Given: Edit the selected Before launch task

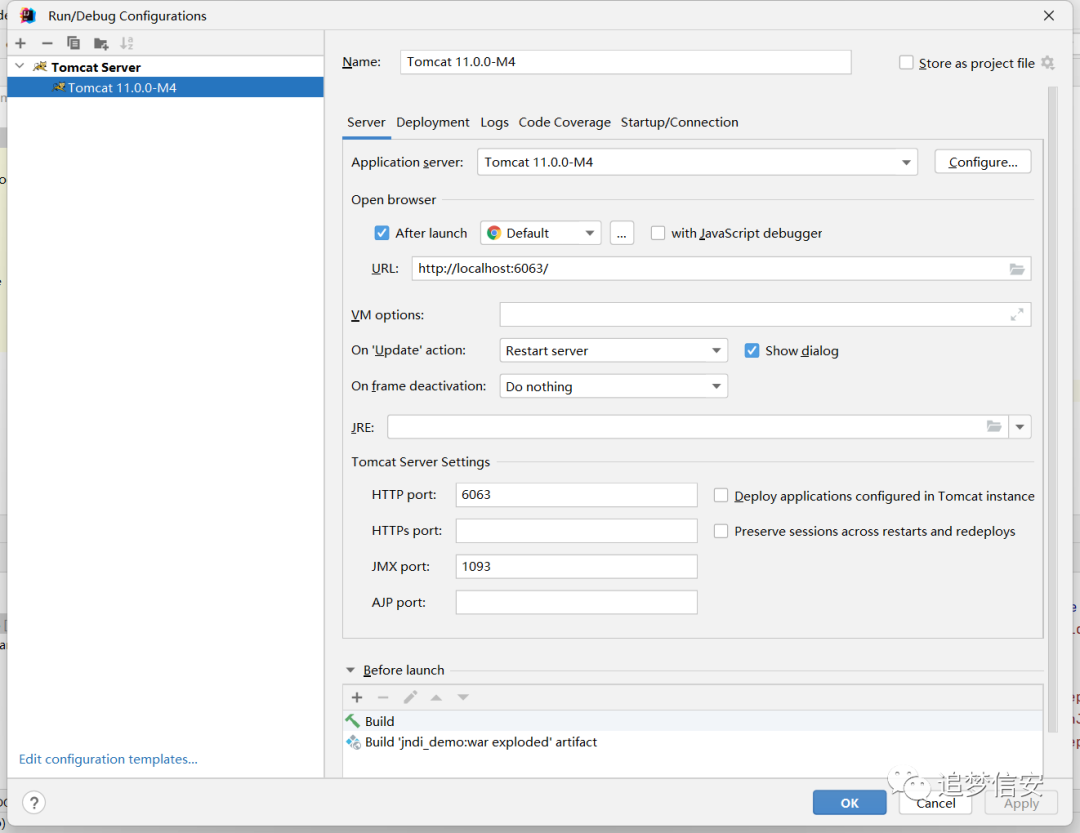Looking at the screenshot, I should tap(410, 697).
